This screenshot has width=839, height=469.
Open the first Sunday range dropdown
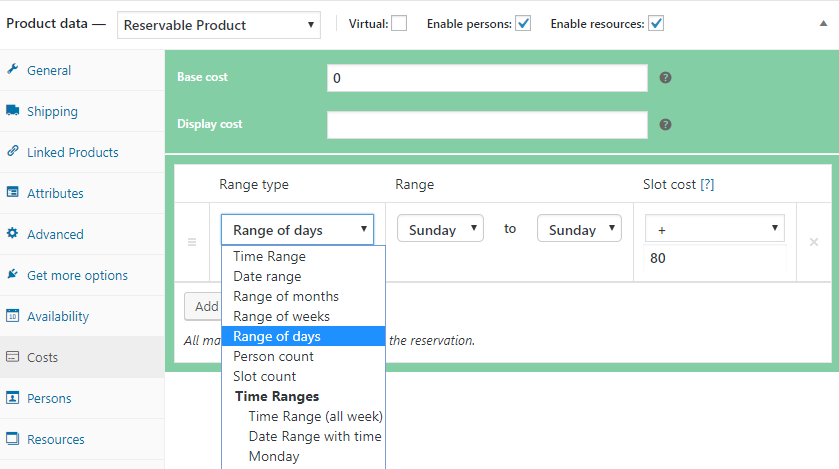440,229
